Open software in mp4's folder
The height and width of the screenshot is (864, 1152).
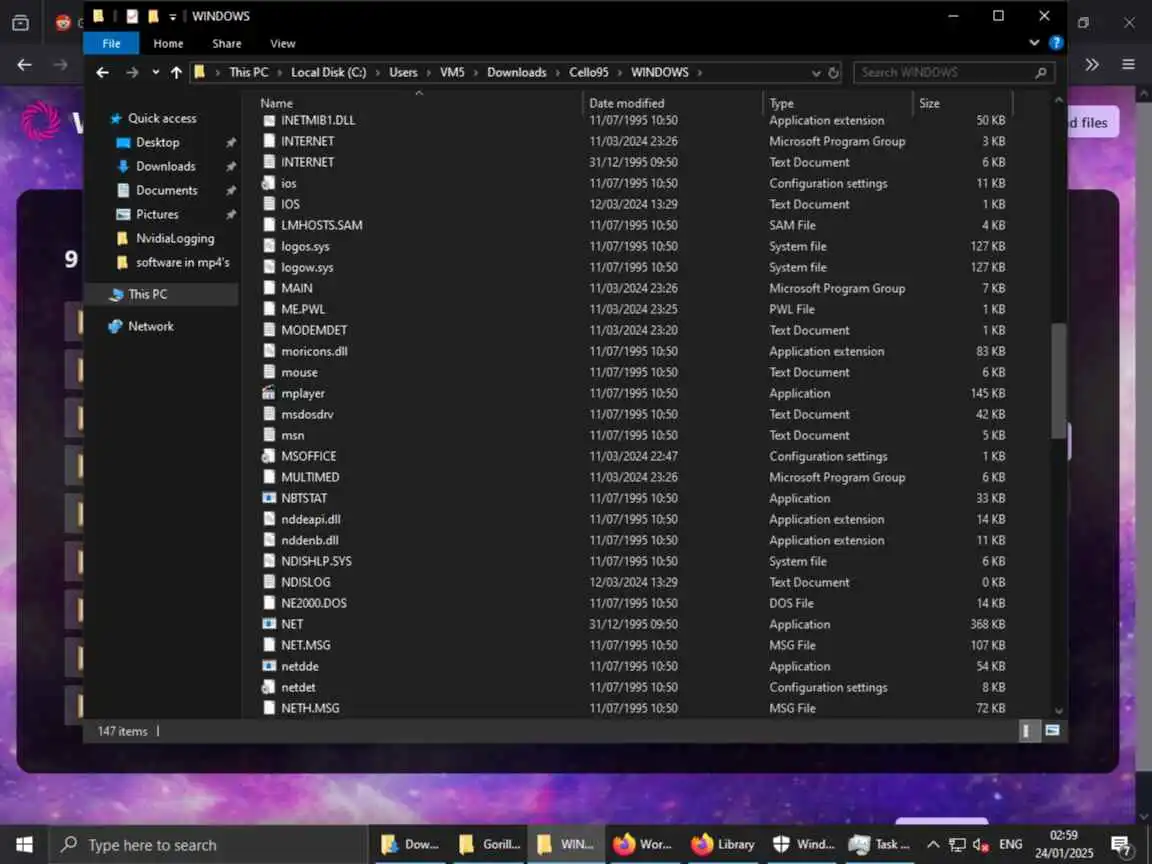tap(182, 262)
